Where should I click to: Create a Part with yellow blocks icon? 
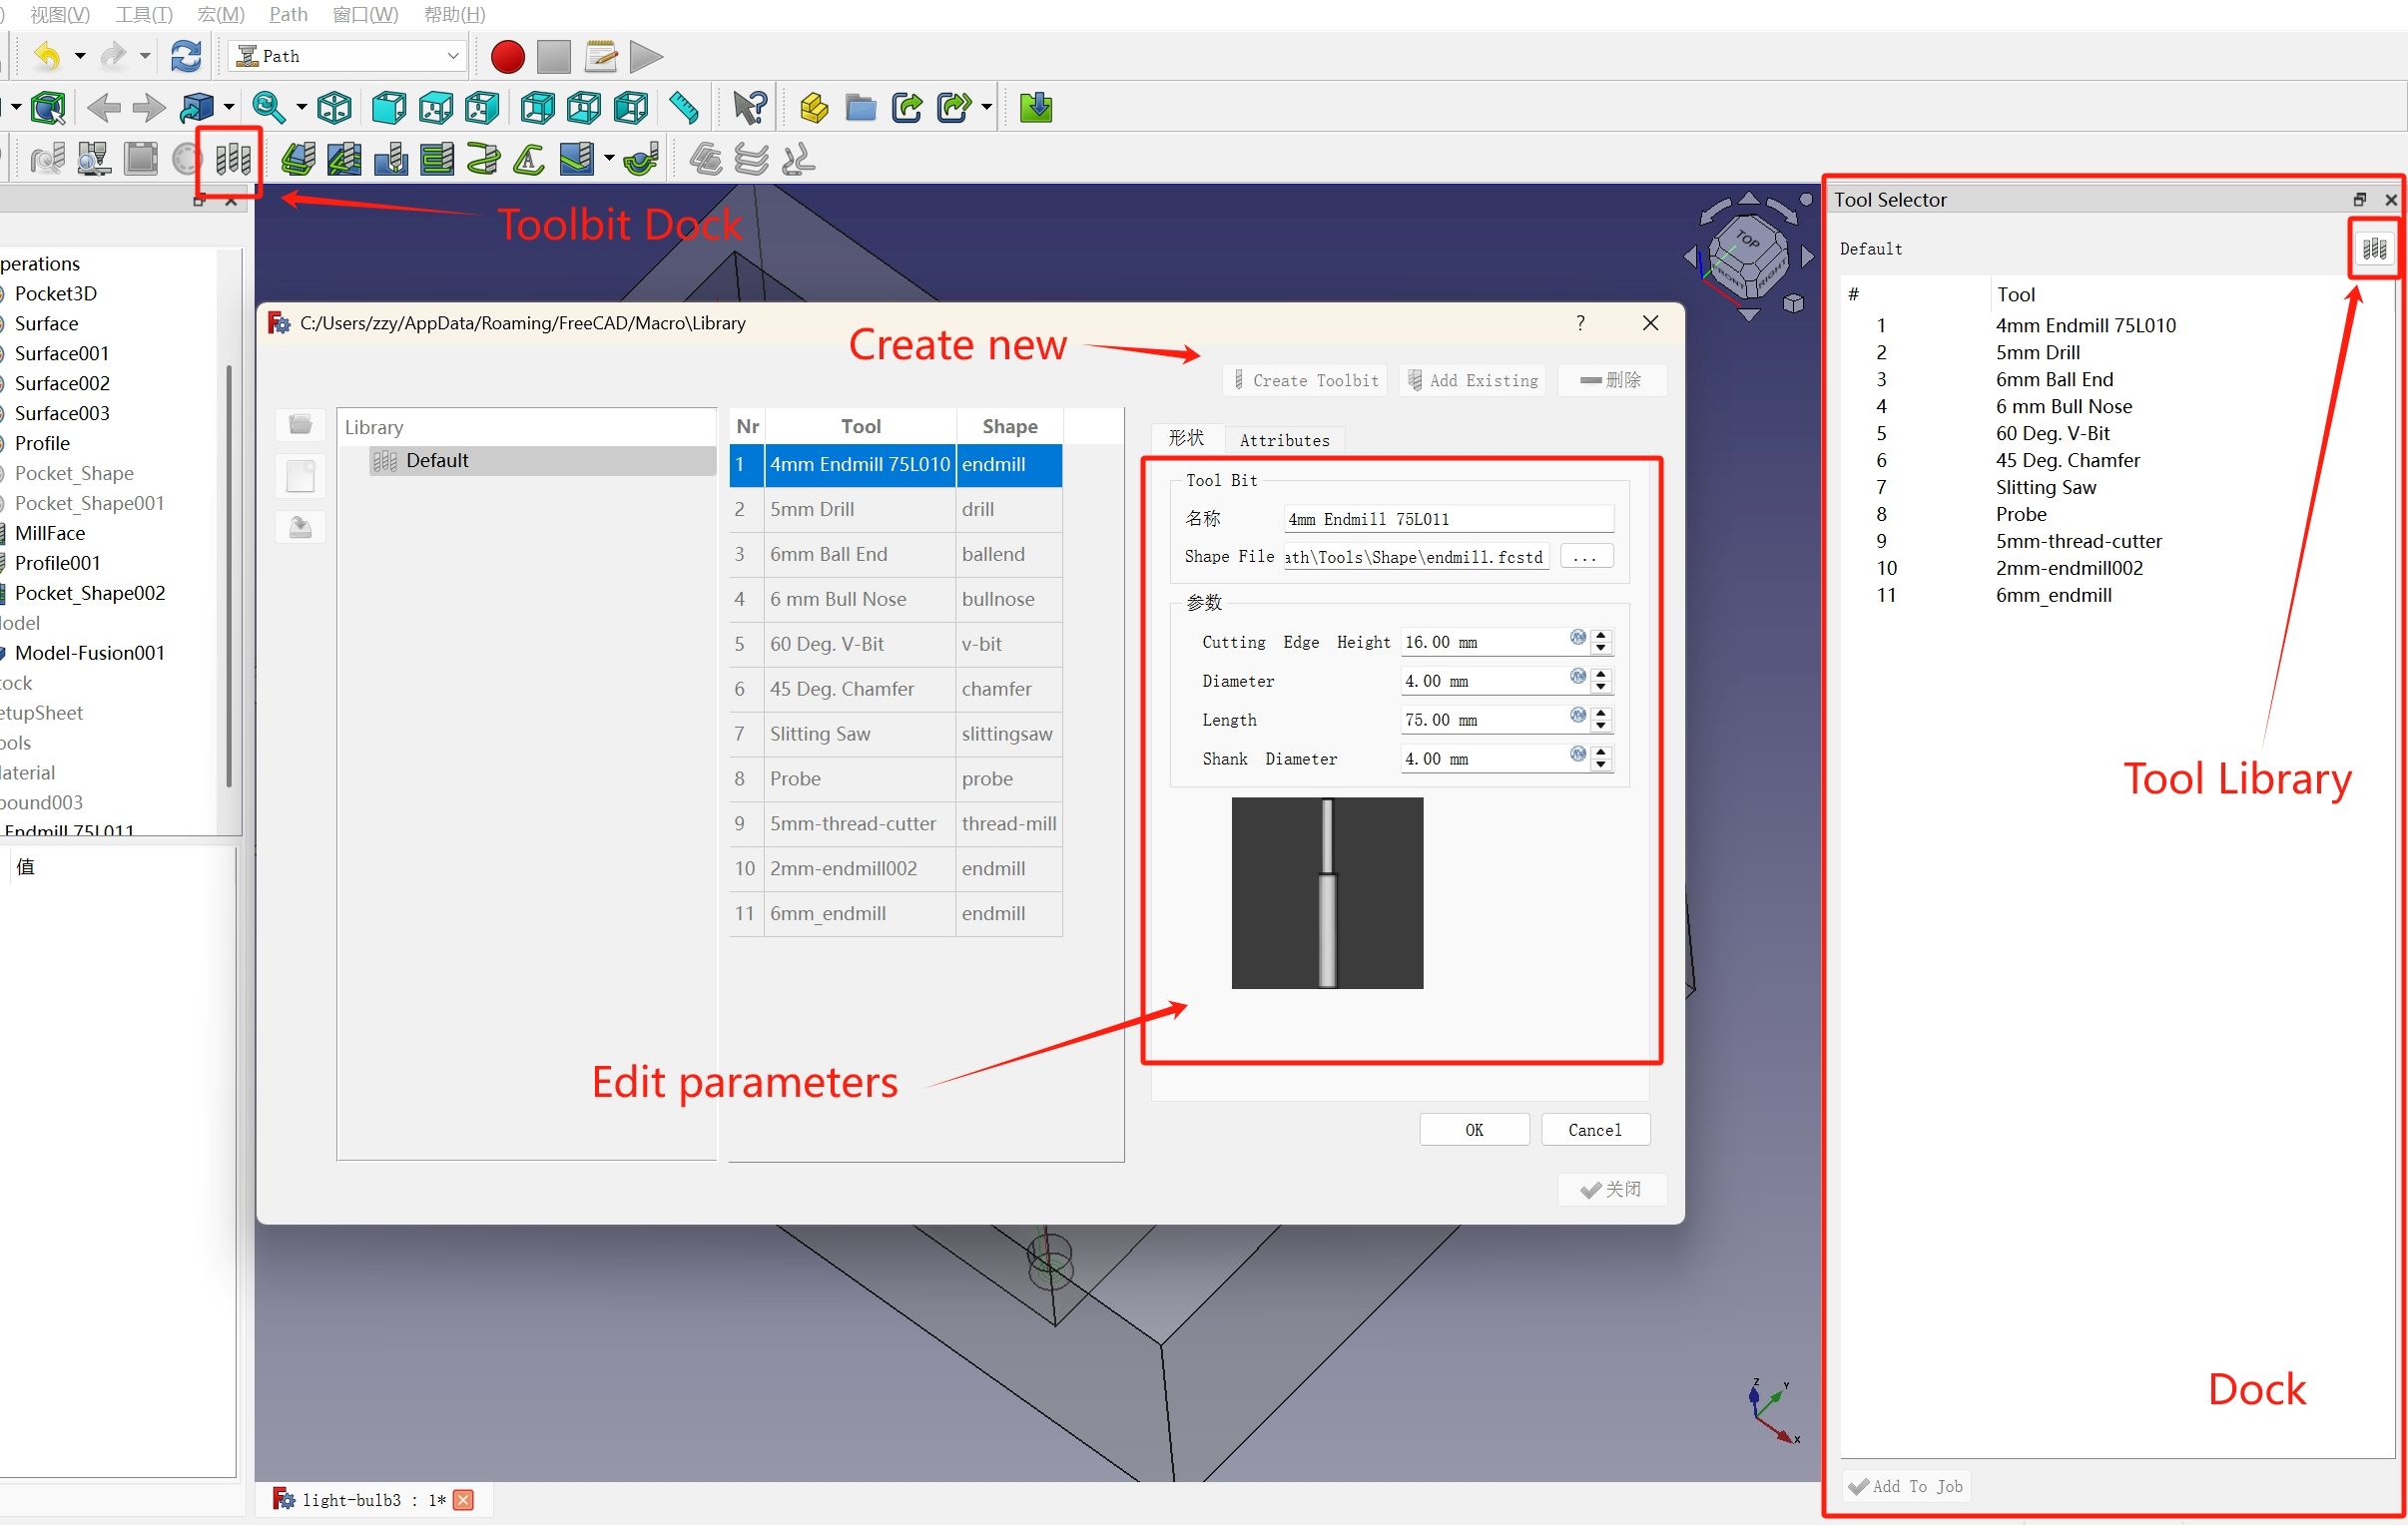coord(813,107)
